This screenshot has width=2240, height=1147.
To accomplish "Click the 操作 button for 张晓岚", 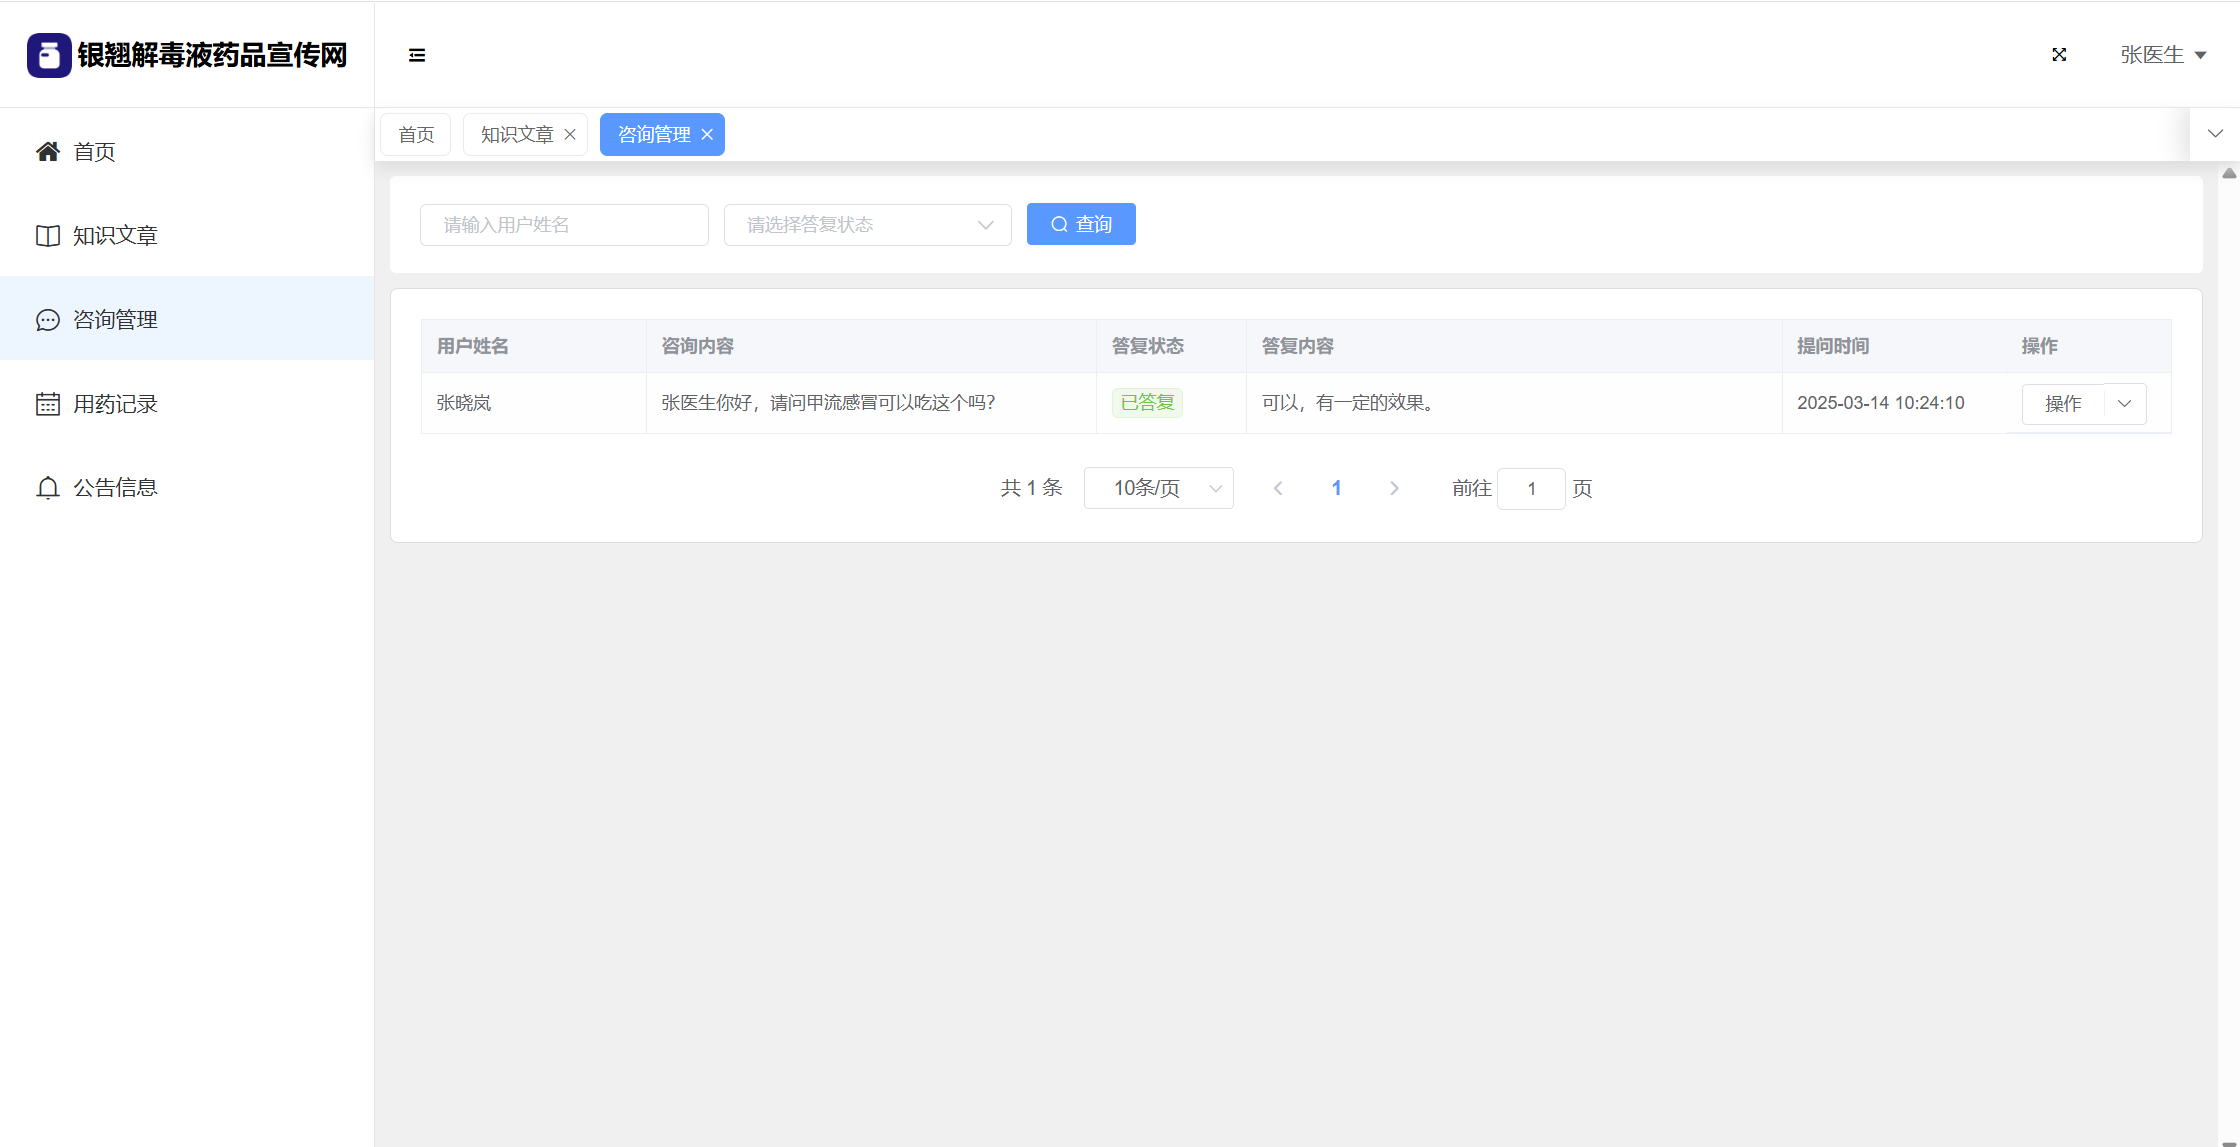I will pyautogui.click(x=2062, y=404).
